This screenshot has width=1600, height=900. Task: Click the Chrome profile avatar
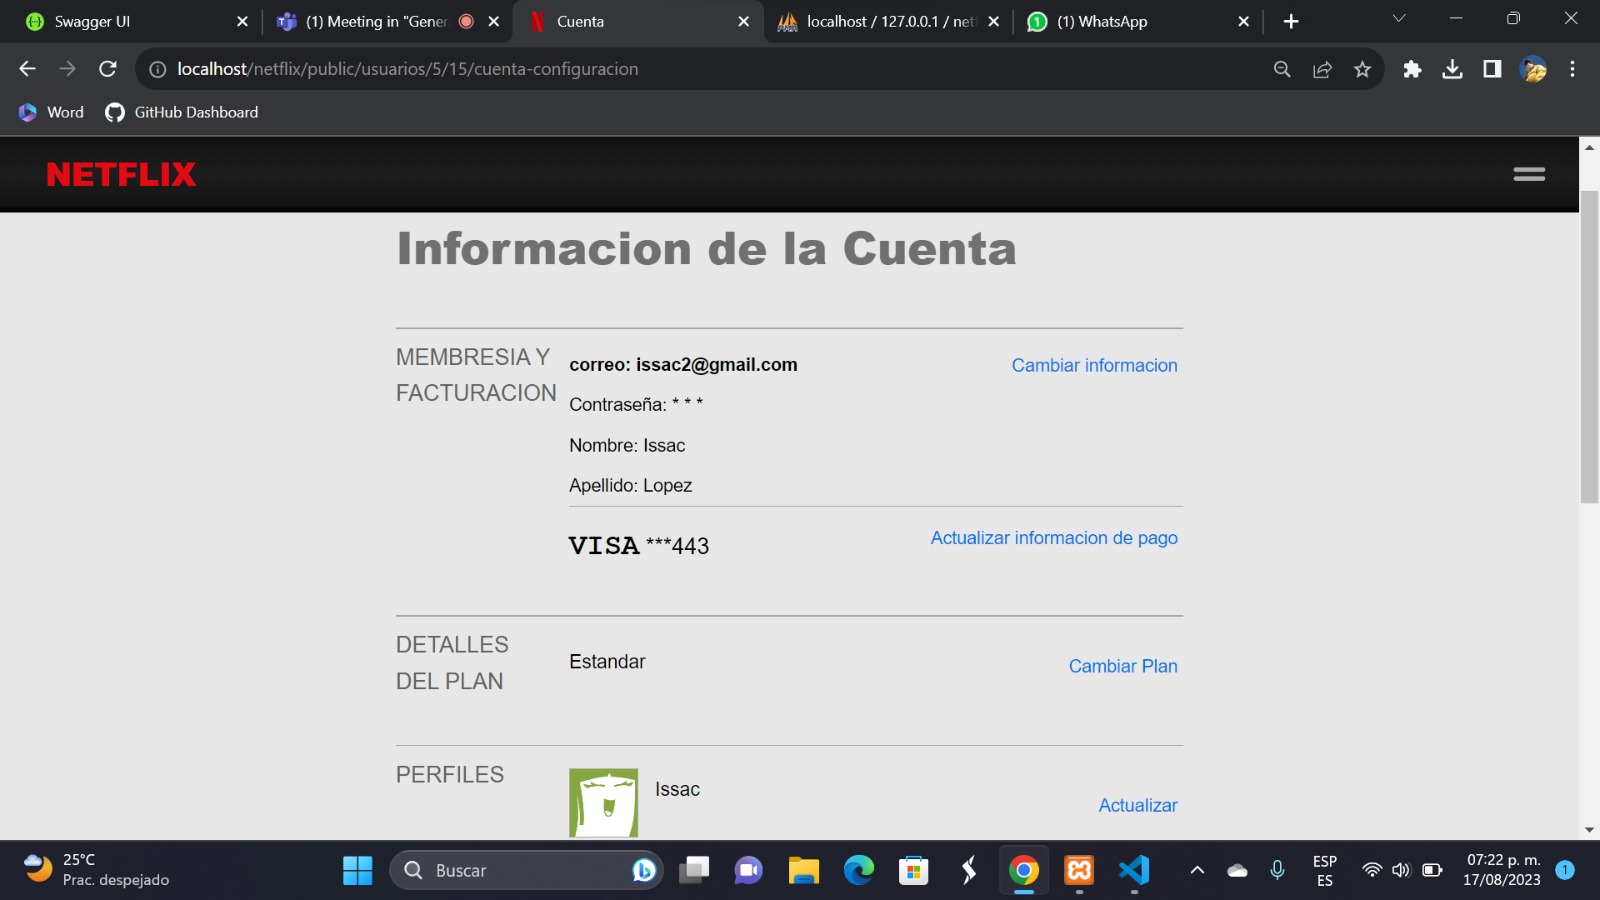[1531, 69]
